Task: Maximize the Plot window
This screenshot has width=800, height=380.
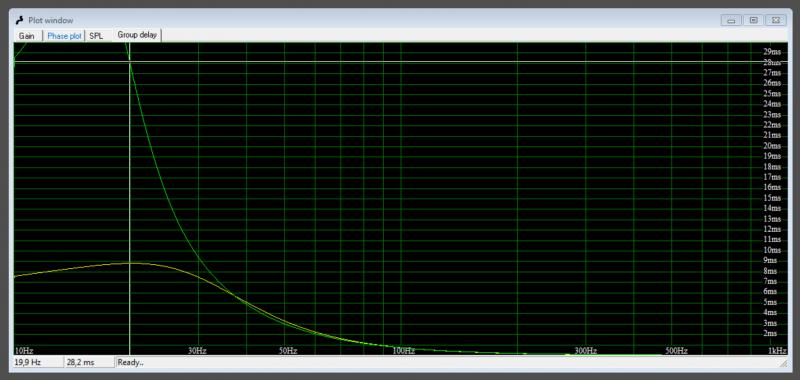Action: pos(753,20)
